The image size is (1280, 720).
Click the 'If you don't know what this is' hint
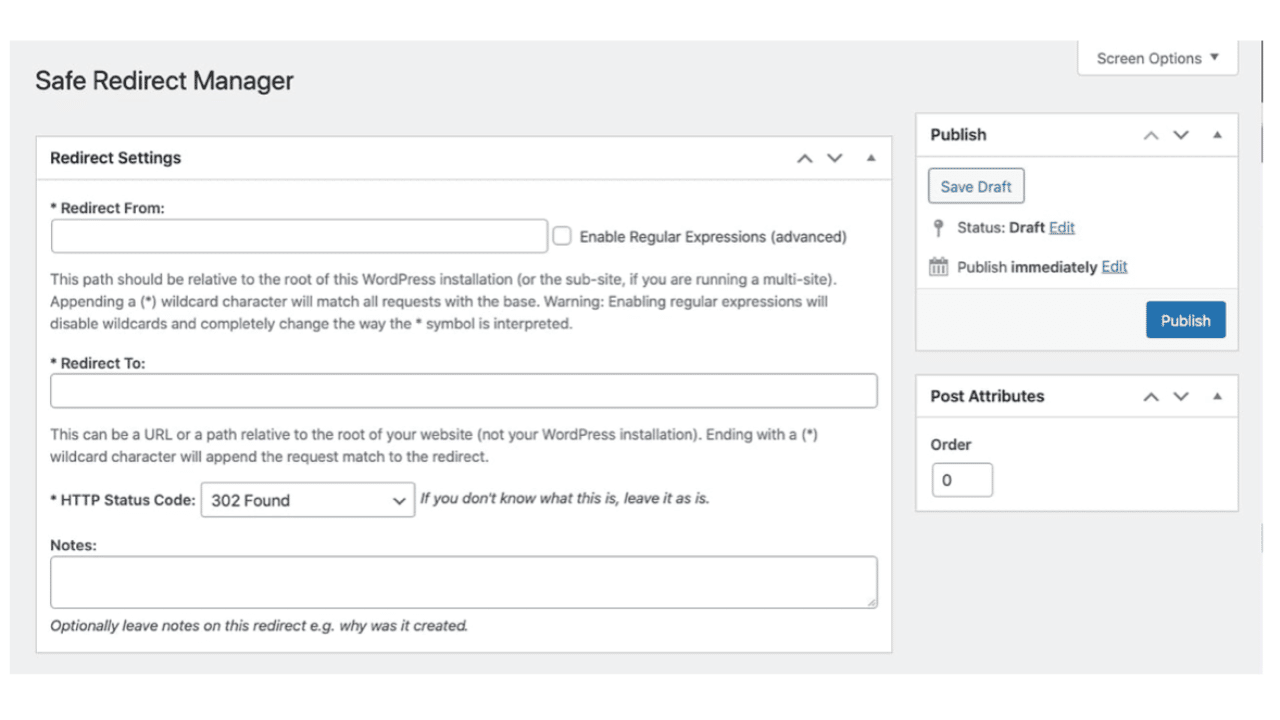(x=565, y=498)
